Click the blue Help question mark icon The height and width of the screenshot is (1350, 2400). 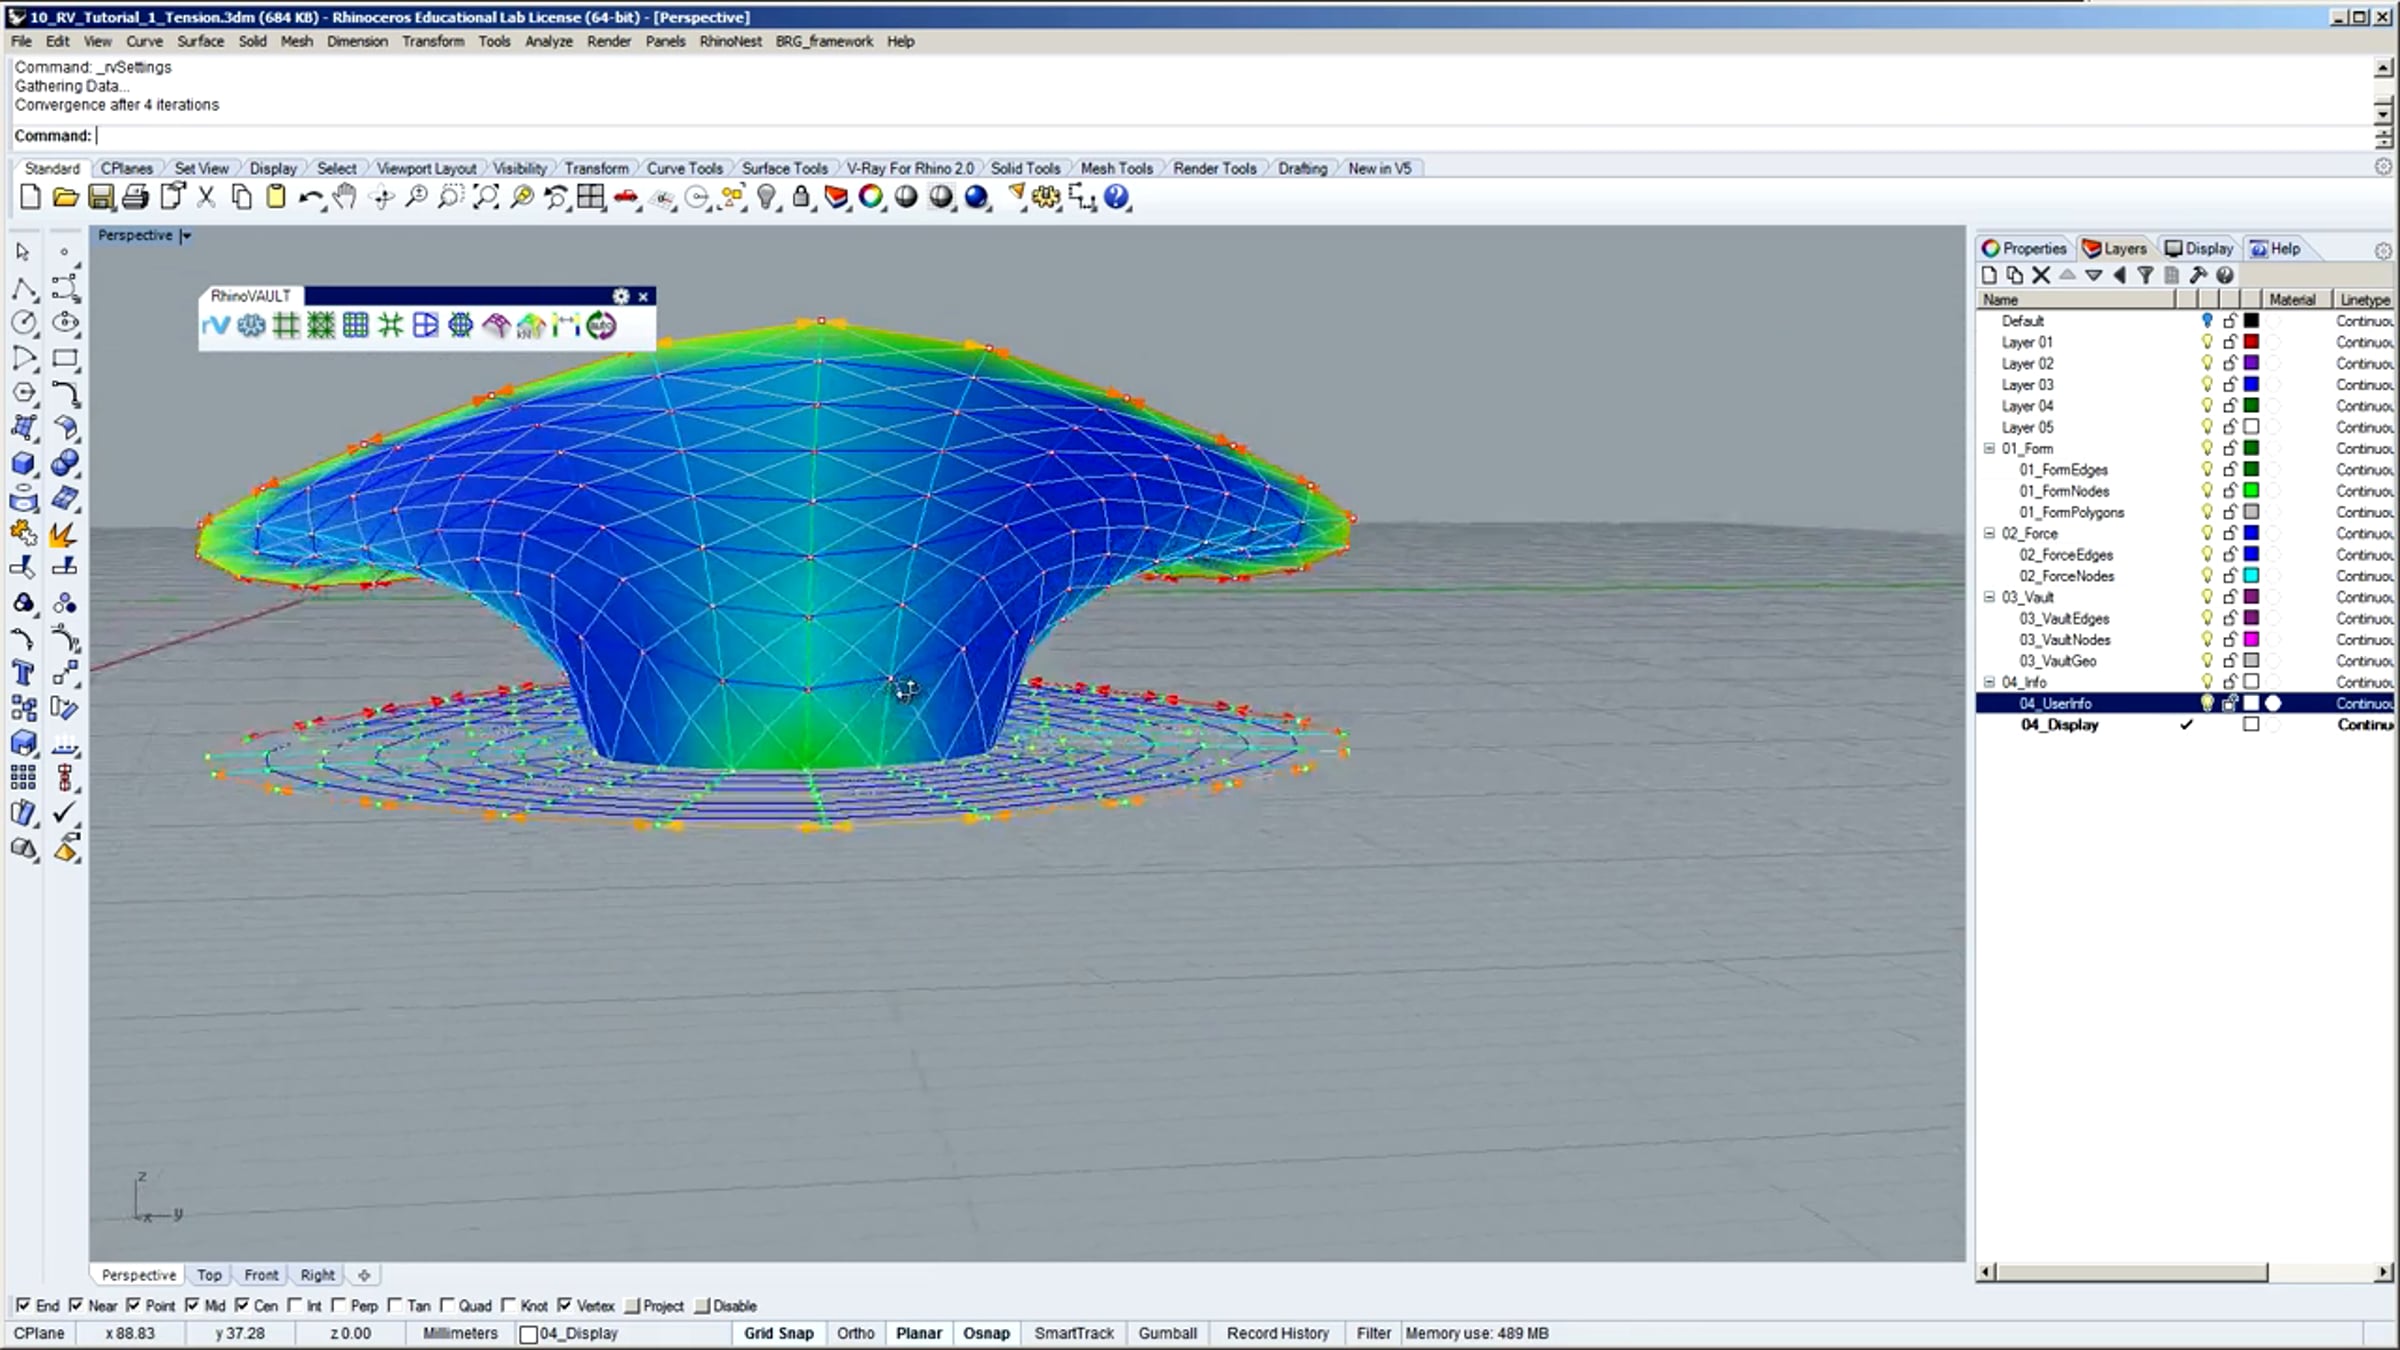(x=1117, y=197)
